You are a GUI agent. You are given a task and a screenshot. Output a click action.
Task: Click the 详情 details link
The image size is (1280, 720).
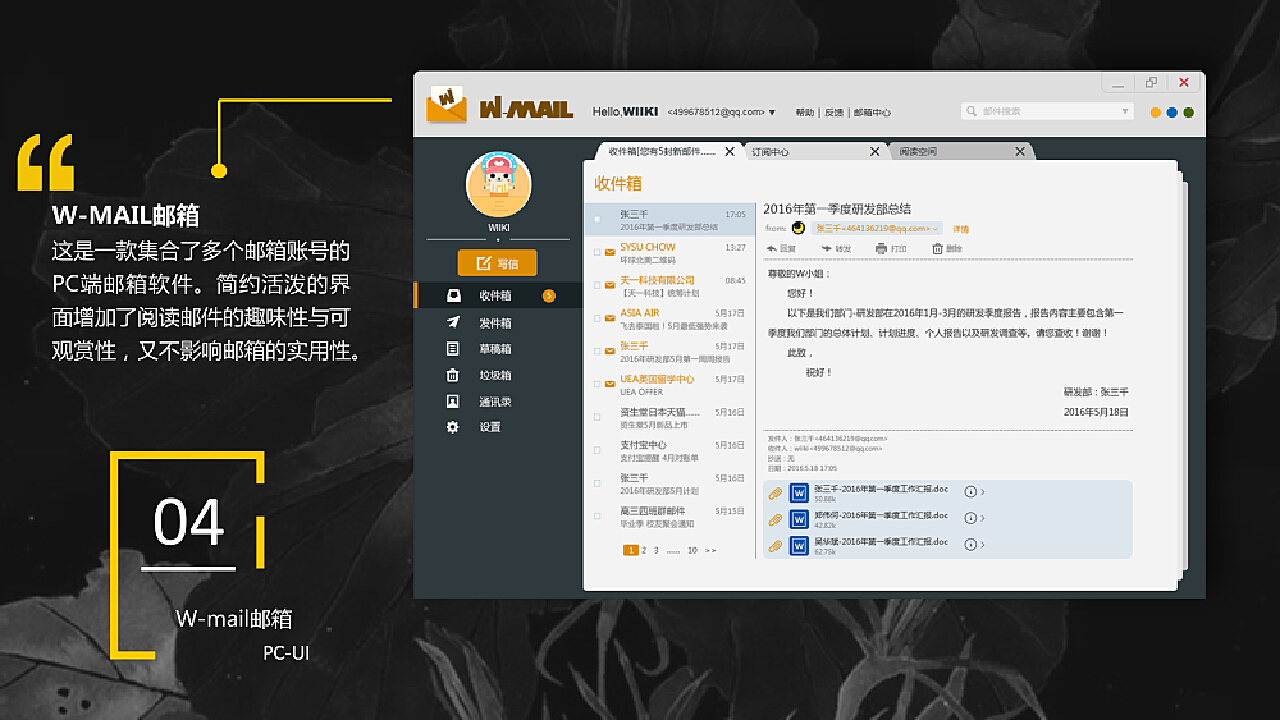coord(961,229)
